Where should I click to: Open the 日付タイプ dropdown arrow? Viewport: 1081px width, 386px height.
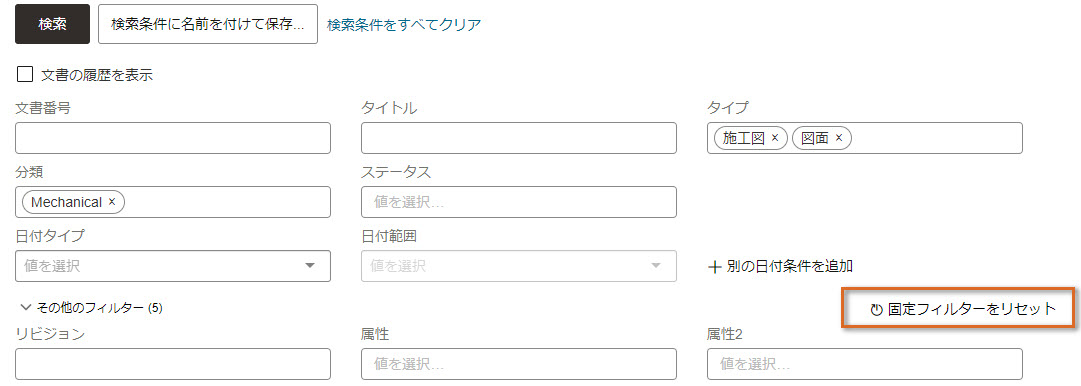[x=310, y=265]
